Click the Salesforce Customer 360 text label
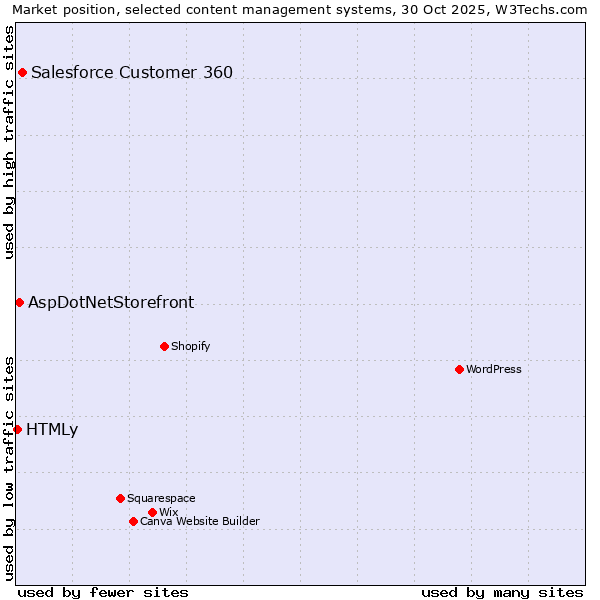 (132, 72)
